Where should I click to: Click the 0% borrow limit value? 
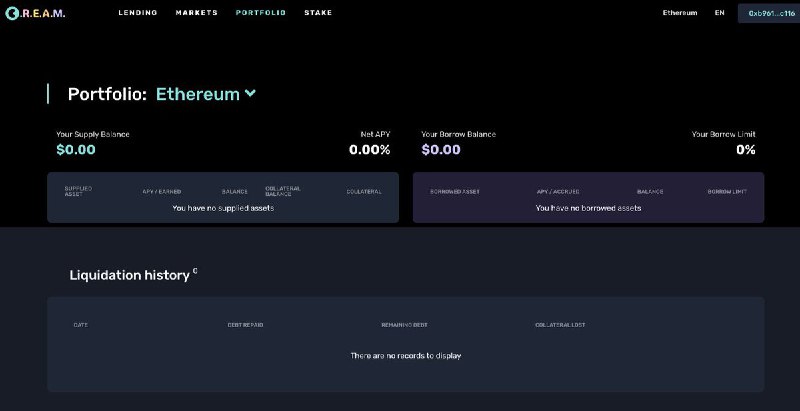pyautogui.click(x=745, y=149)
